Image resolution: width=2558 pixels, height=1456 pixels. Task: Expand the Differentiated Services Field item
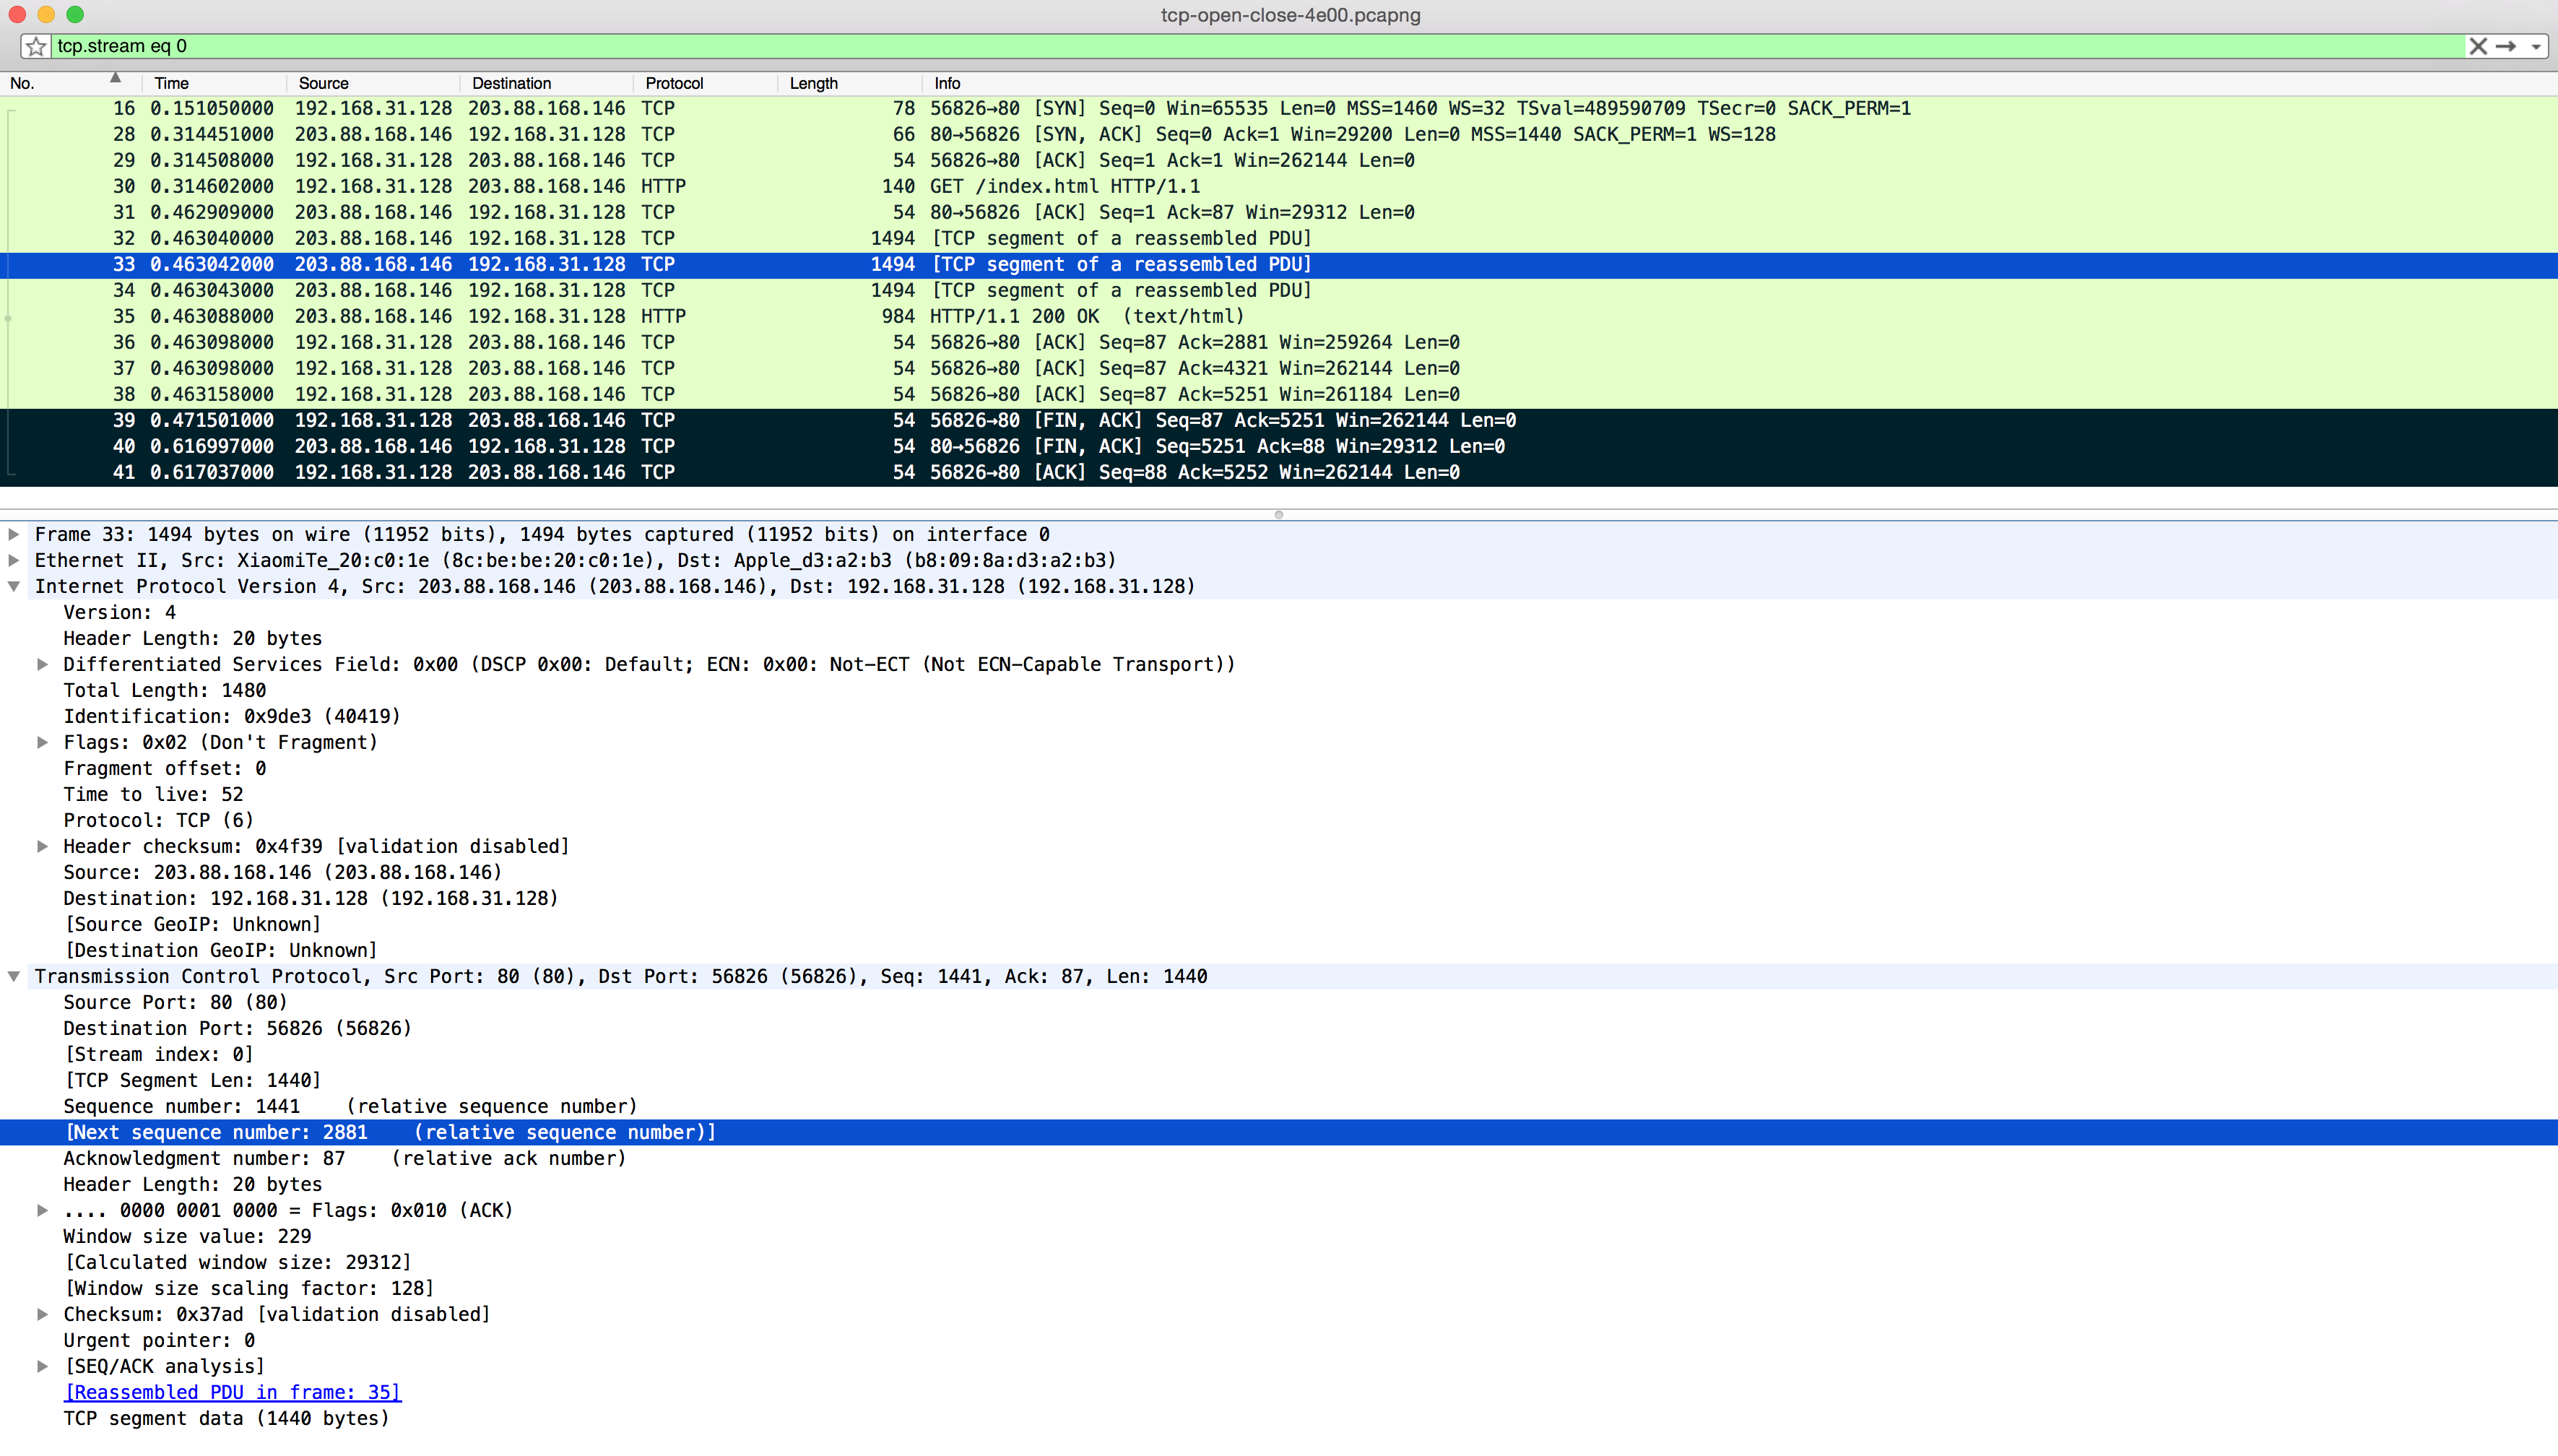click(x=42, y=664)
